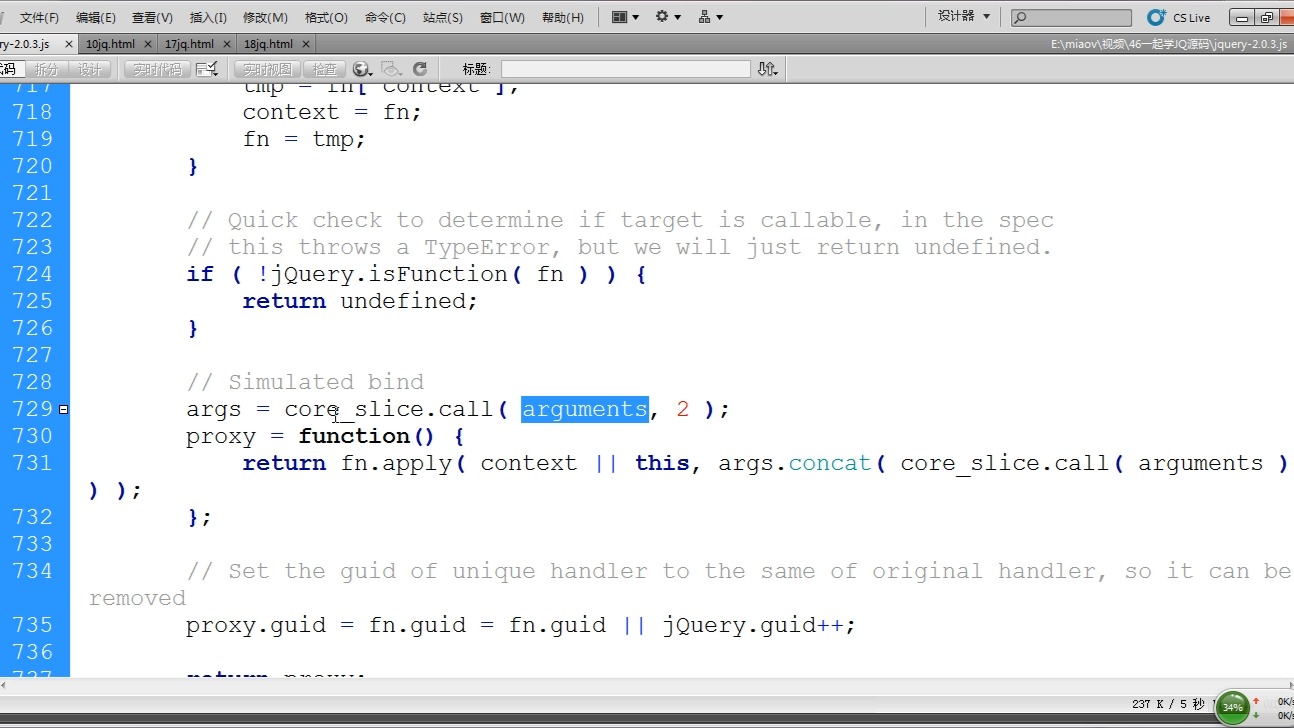Close the jquery-2.0.3.js tab
Screen dimensions: 1294x728
pyautogui.click(x=69, y=44)
